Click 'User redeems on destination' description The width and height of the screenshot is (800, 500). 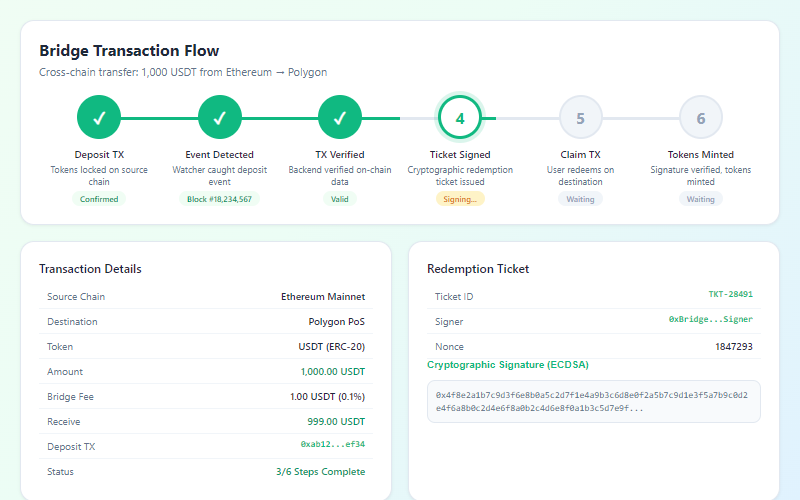580,176
